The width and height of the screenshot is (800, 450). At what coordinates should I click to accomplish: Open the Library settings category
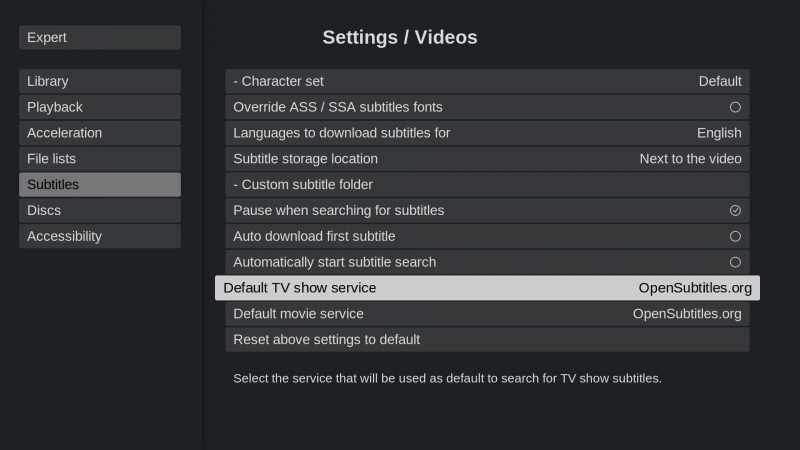pyautogui.click(x=99, y=81)
